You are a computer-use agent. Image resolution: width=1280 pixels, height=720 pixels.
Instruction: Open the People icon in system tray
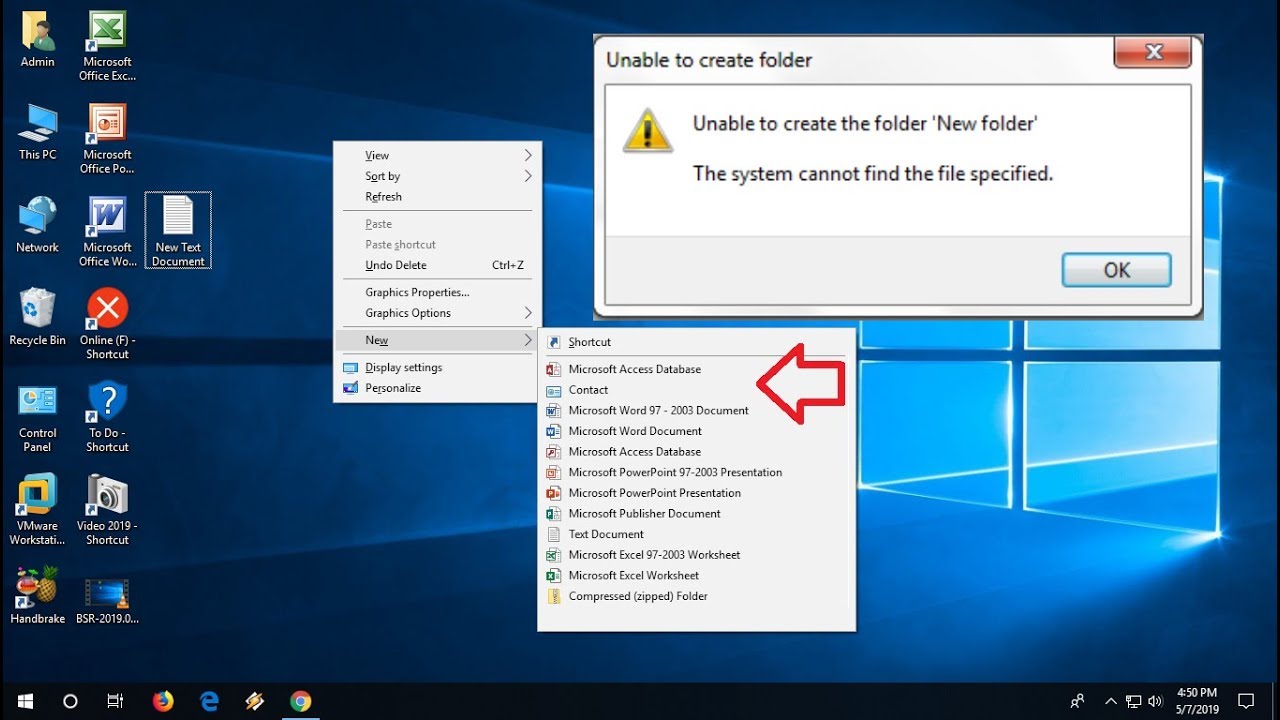click(x=1077, y=701)
